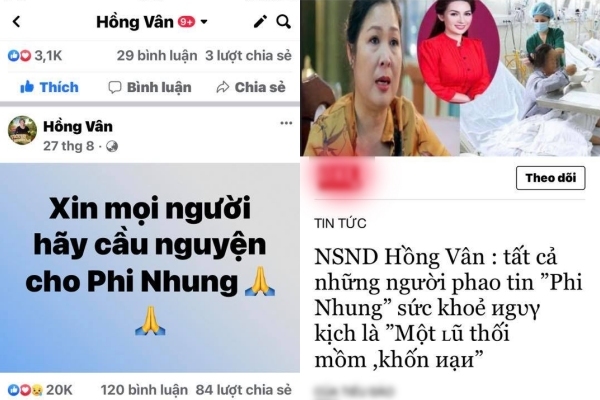Image resolution: width=600 pixels, height=400 pixels.
Task: Tap Bình luận to comment
Action: [x=150, y=87]
